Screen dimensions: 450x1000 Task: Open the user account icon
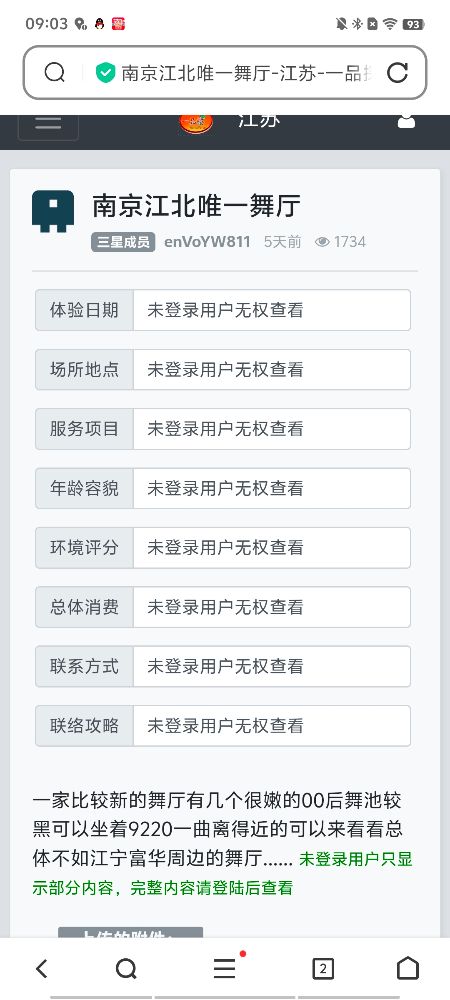click(x=407, y=121)
